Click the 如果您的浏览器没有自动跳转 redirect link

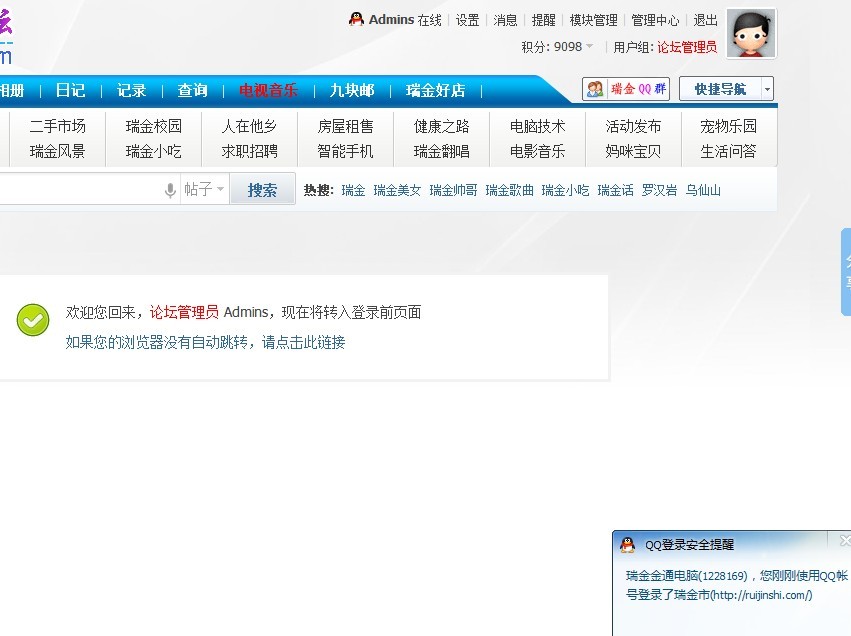205,342
